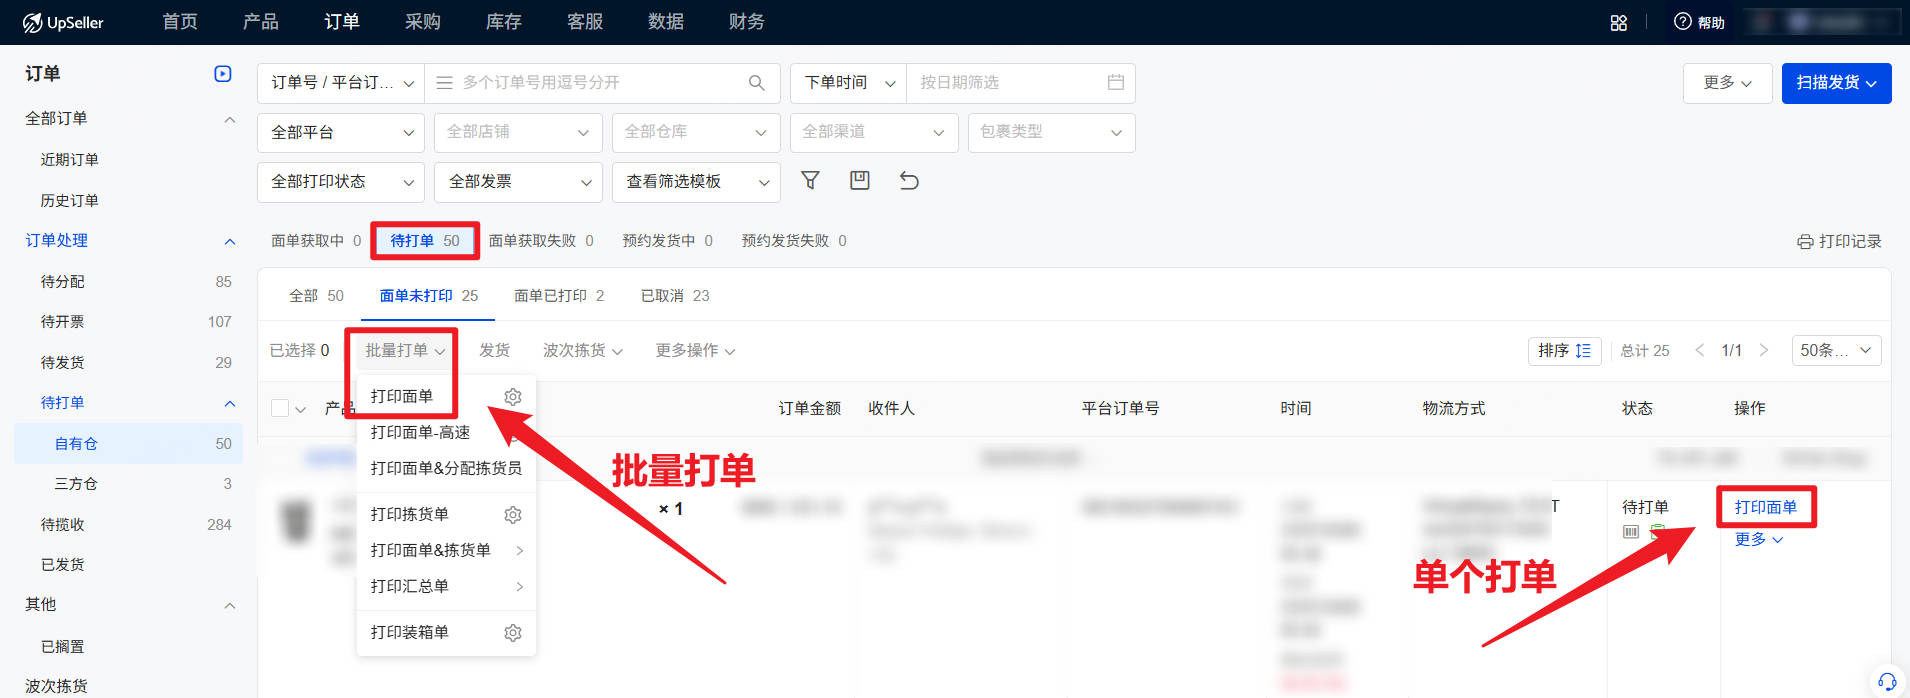This screenshot has width=1910, height=698.
Task: Click the UpSeller logo
Action: [x=63, y=22]
